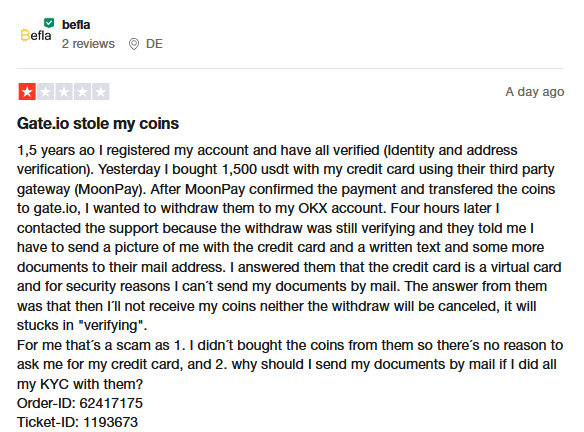Click the green verified checkmark badge

(x=49, y=23)
